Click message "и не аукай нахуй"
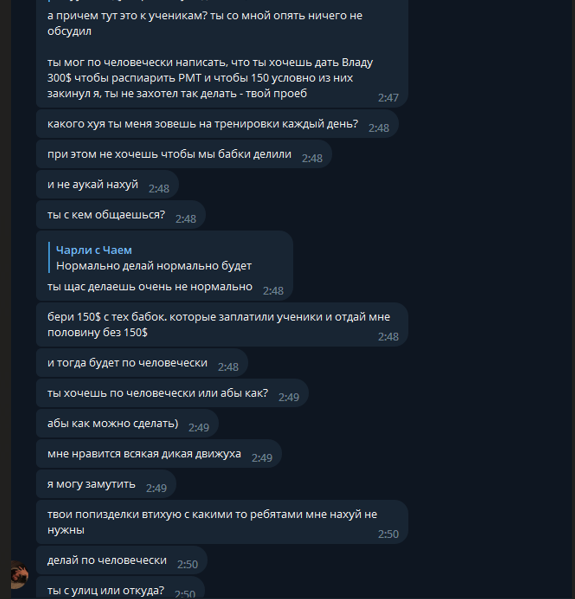The image size is (575, 599). [x=107, y=185]
